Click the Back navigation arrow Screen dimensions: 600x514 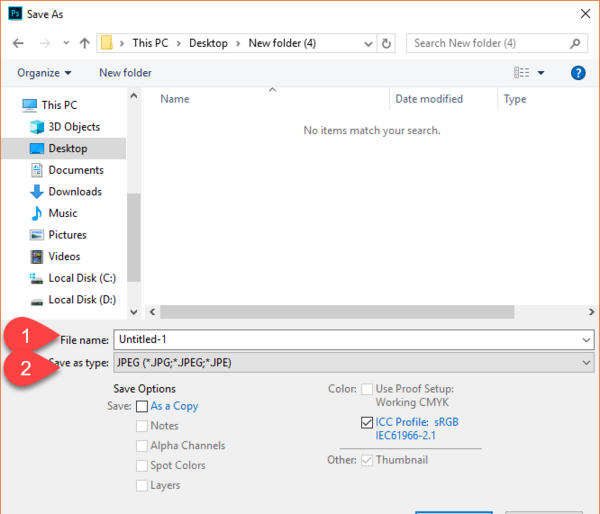click(18, 43)
